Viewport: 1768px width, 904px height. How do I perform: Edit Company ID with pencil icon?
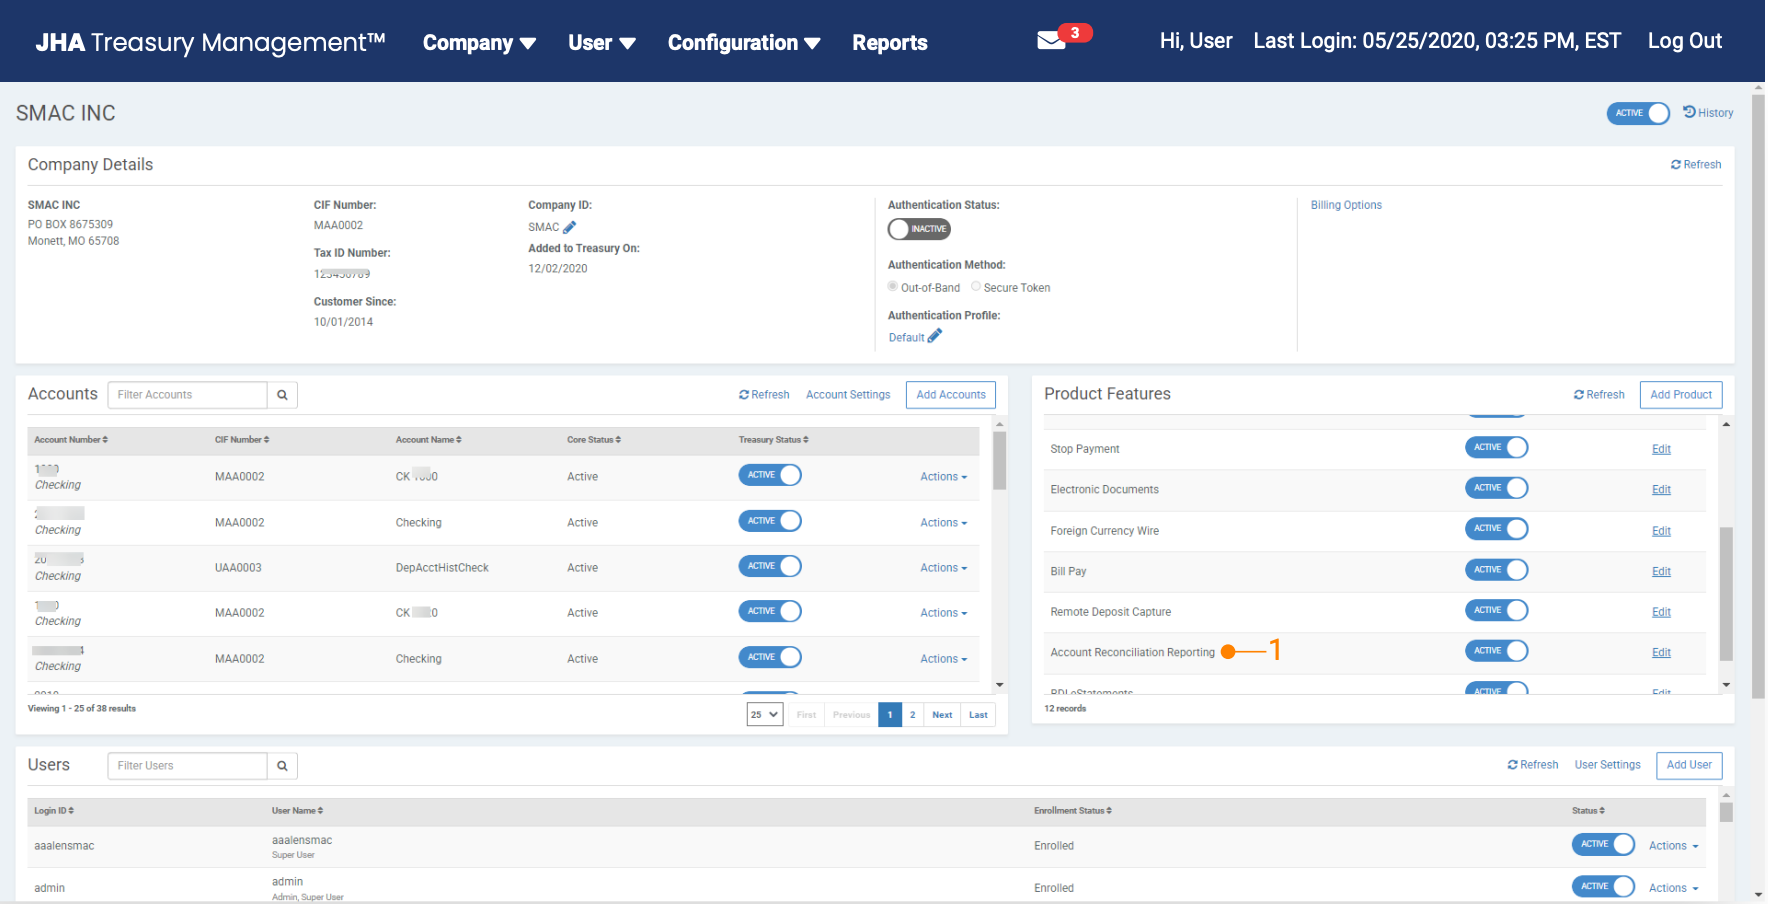[x=570, y=227]
